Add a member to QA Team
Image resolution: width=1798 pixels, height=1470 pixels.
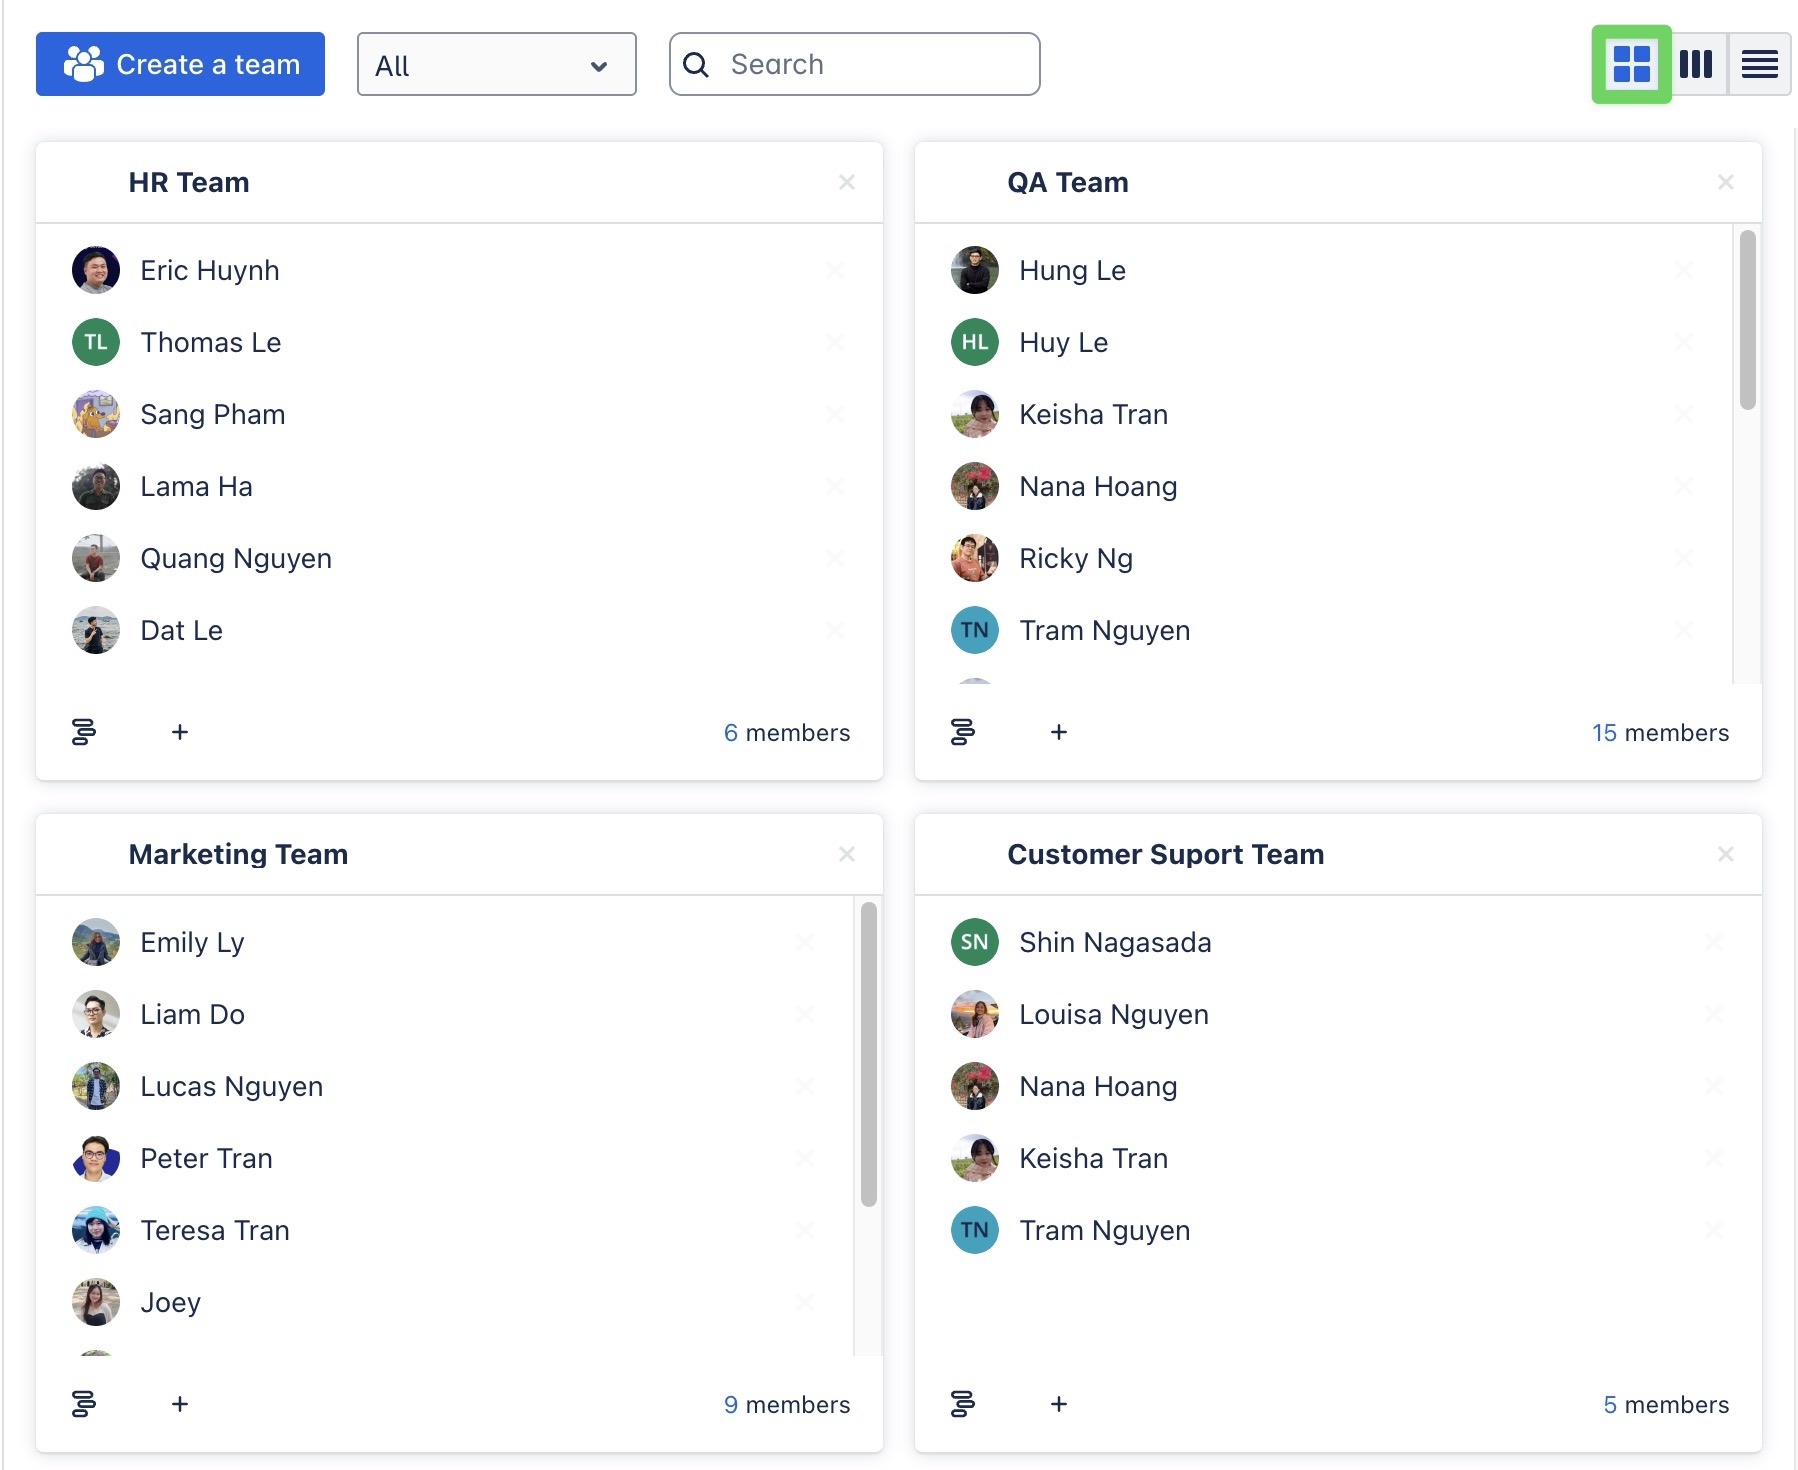pyautogui.click(x=1059, y=732)
